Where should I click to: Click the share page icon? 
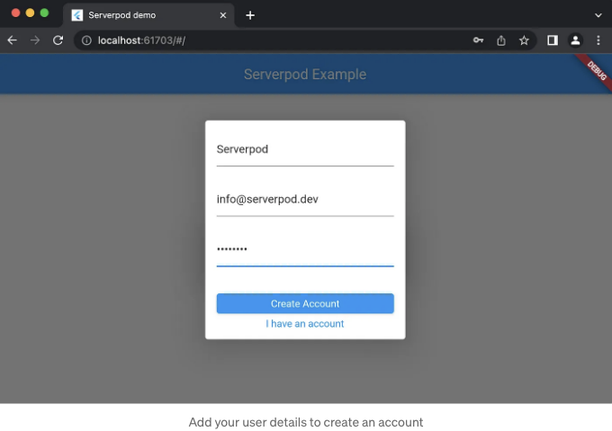click(501, 40)
